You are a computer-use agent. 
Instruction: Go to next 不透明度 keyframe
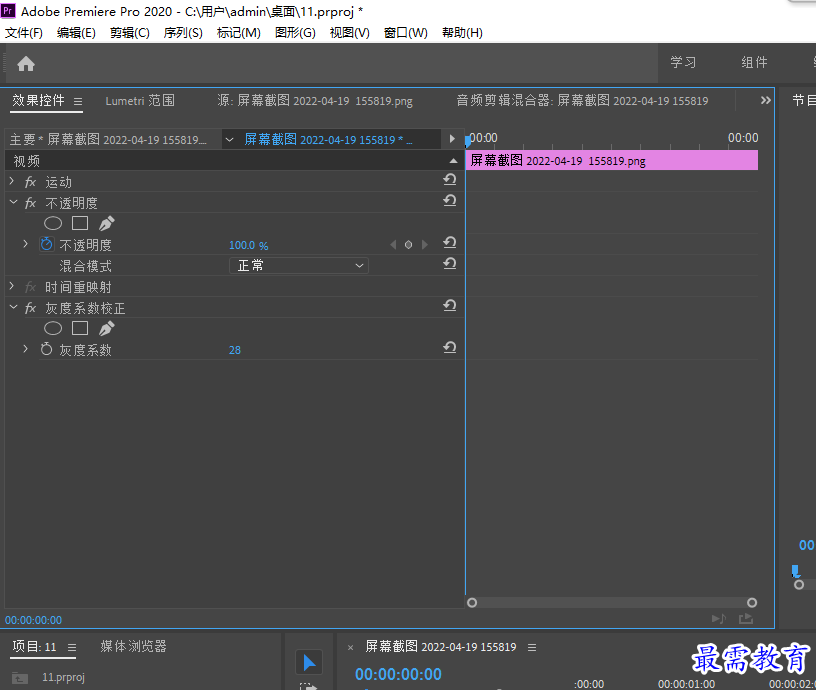pyautogui.click(x=425, y=245)
